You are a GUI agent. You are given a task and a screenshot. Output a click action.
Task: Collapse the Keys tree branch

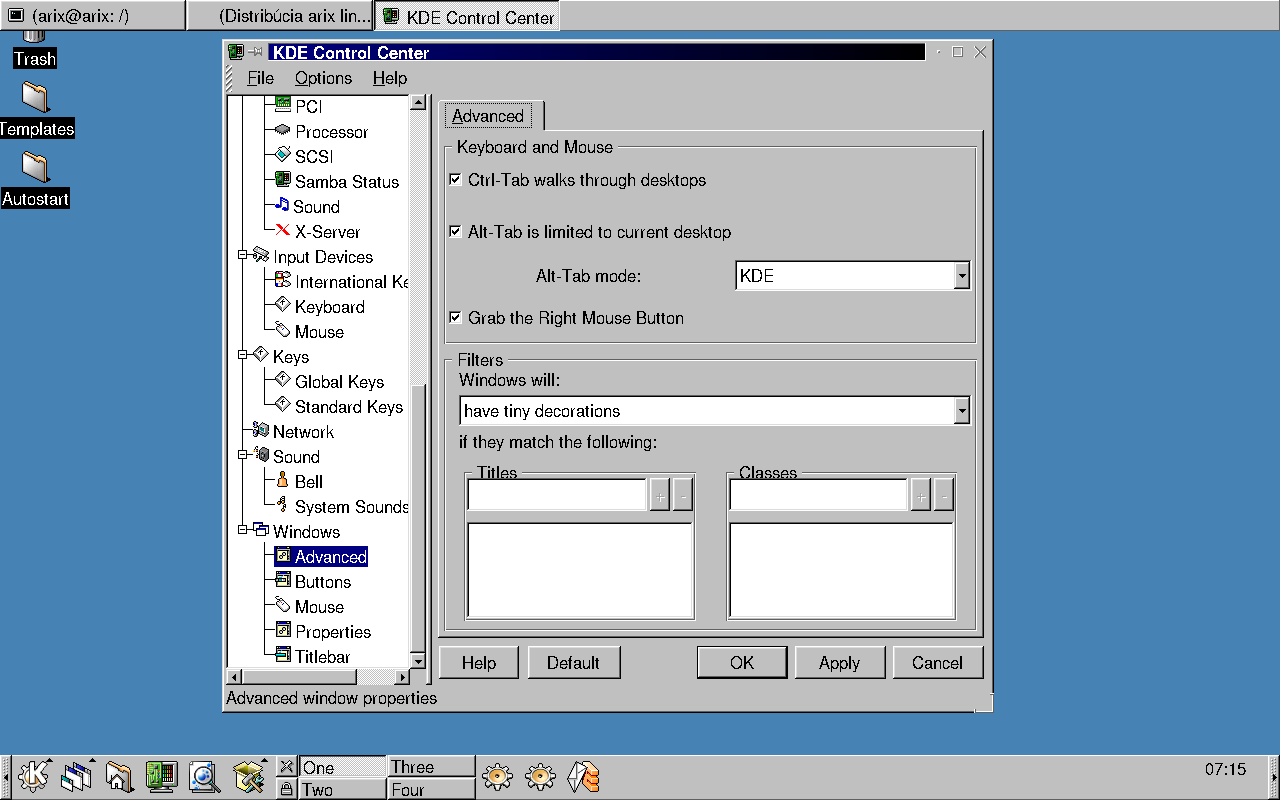coord(243,356)
